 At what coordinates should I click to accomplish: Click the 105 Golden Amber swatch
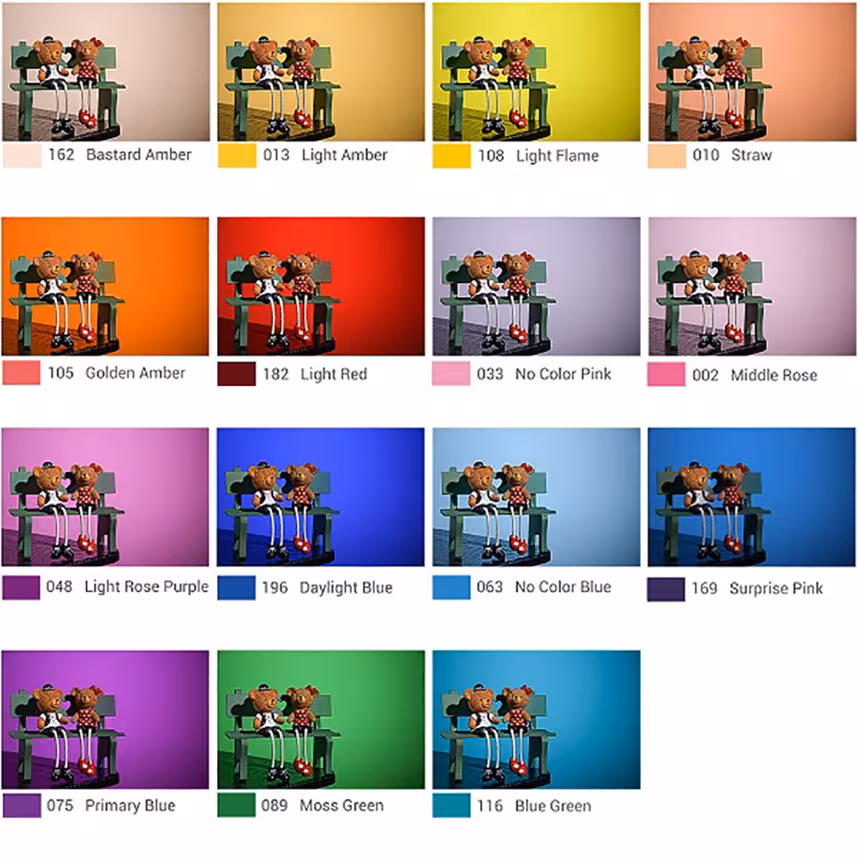tap(21, 373)
